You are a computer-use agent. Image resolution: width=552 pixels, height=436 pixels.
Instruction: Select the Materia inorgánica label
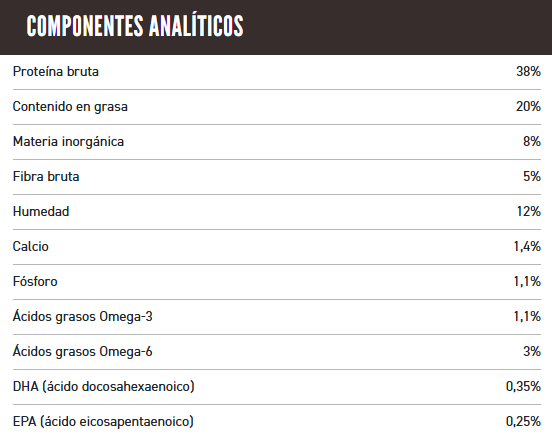(68, 142)
